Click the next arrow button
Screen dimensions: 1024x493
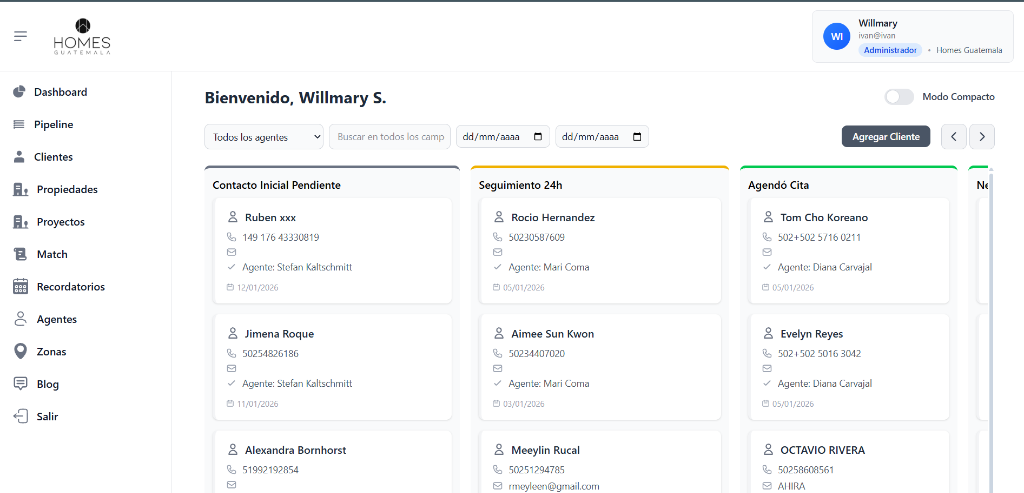tap(982, 137)
